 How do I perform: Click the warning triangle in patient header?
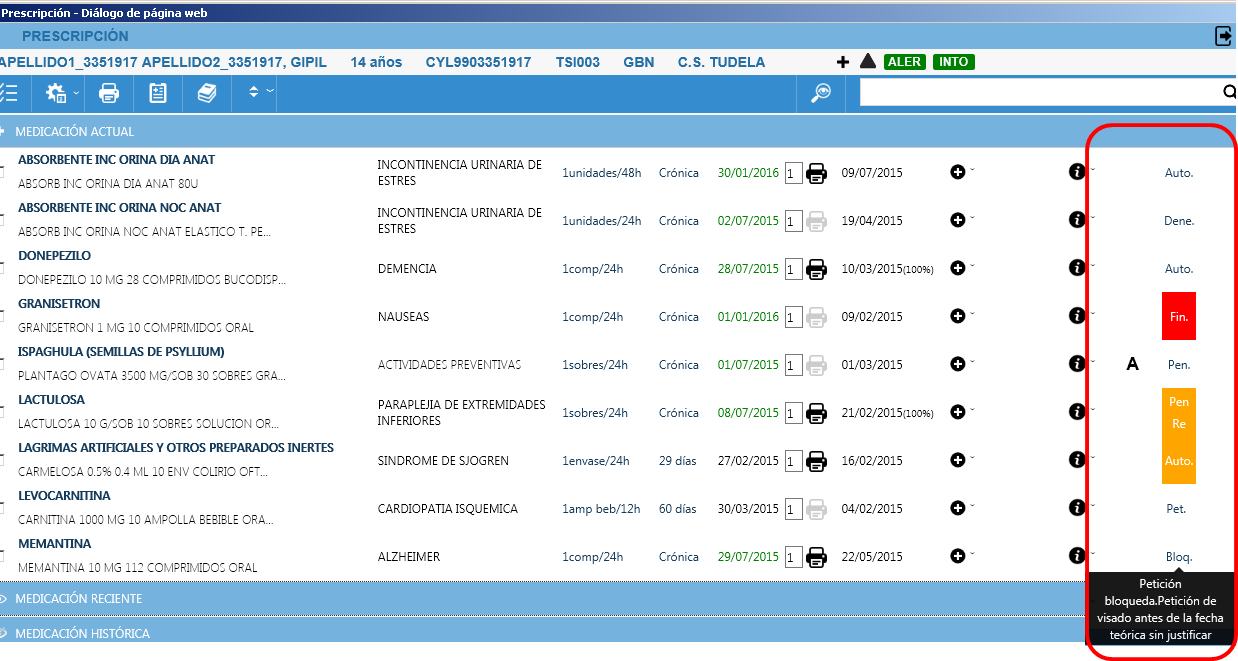[868, 62]
